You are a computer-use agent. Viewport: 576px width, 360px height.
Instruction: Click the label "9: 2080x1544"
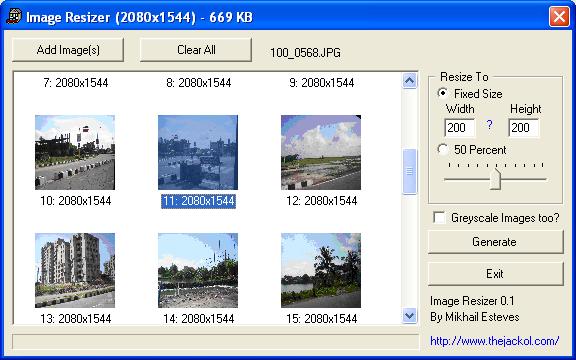[321, 83]
